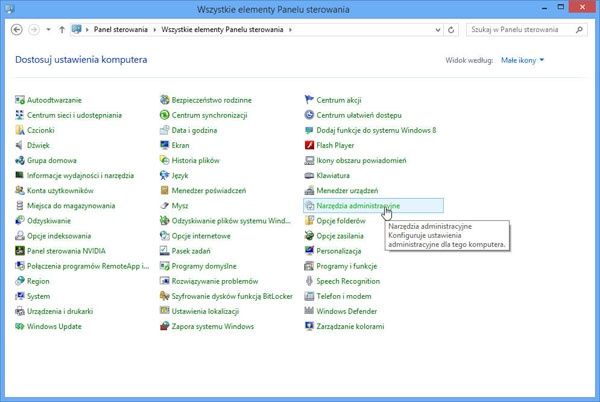The height and width of the screenshot is (402, 600).
Task: Open Dodaj funkcje do systemu Windows 8
Action: [x=376, y=130]
